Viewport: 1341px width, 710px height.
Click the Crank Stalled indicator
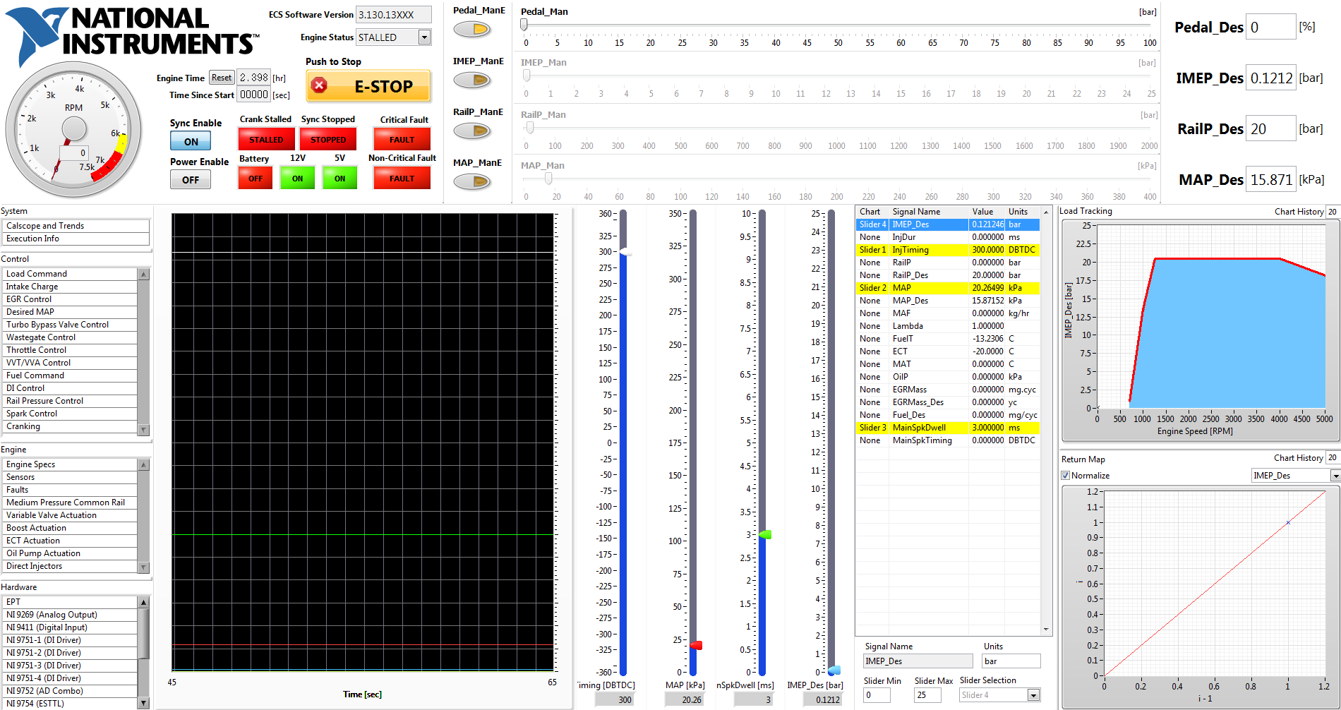click(266, 140)
